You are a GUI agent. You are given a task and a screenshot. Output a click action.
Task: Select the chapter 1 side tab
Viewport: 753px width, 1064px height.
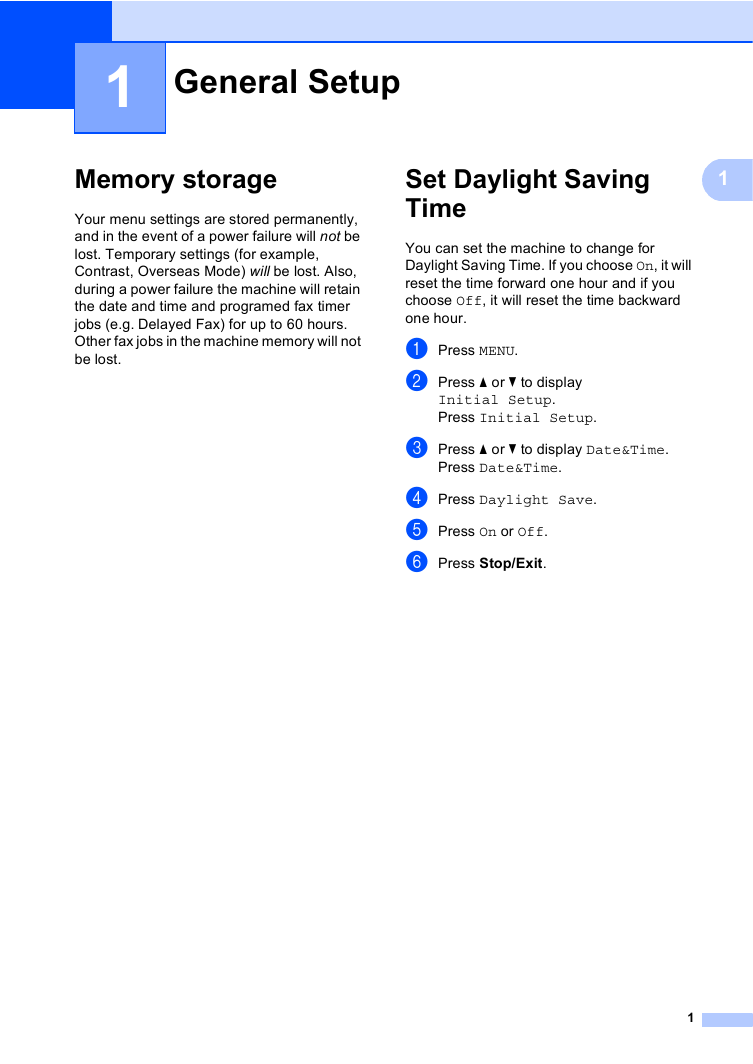click(x=727, y=180)
